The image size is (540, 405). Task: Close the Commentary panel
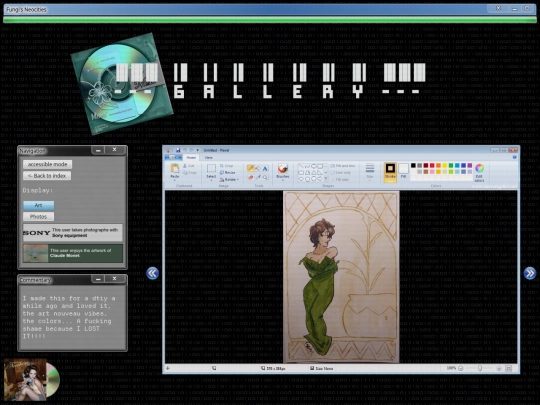point(115,279)
